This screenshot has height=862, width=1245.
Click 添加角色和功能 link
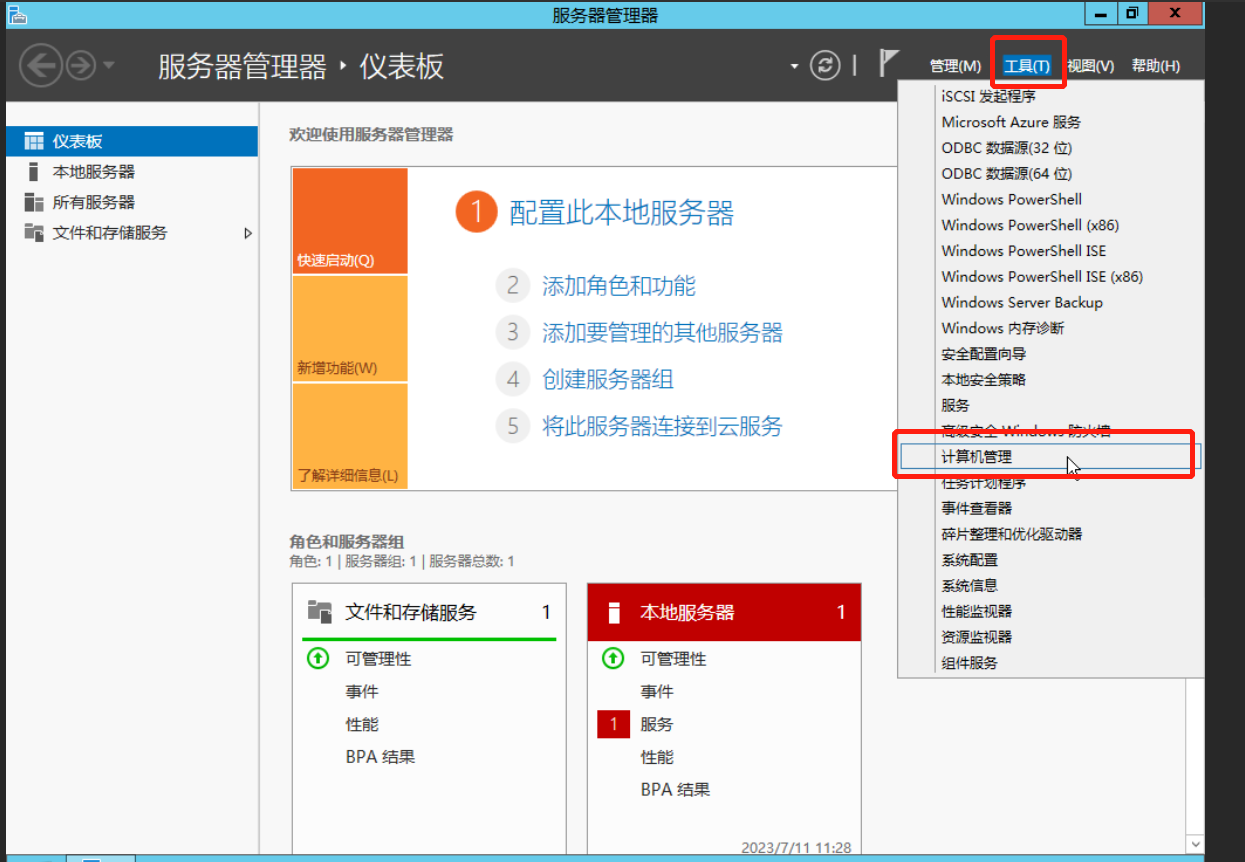click(x=618, y=286)
